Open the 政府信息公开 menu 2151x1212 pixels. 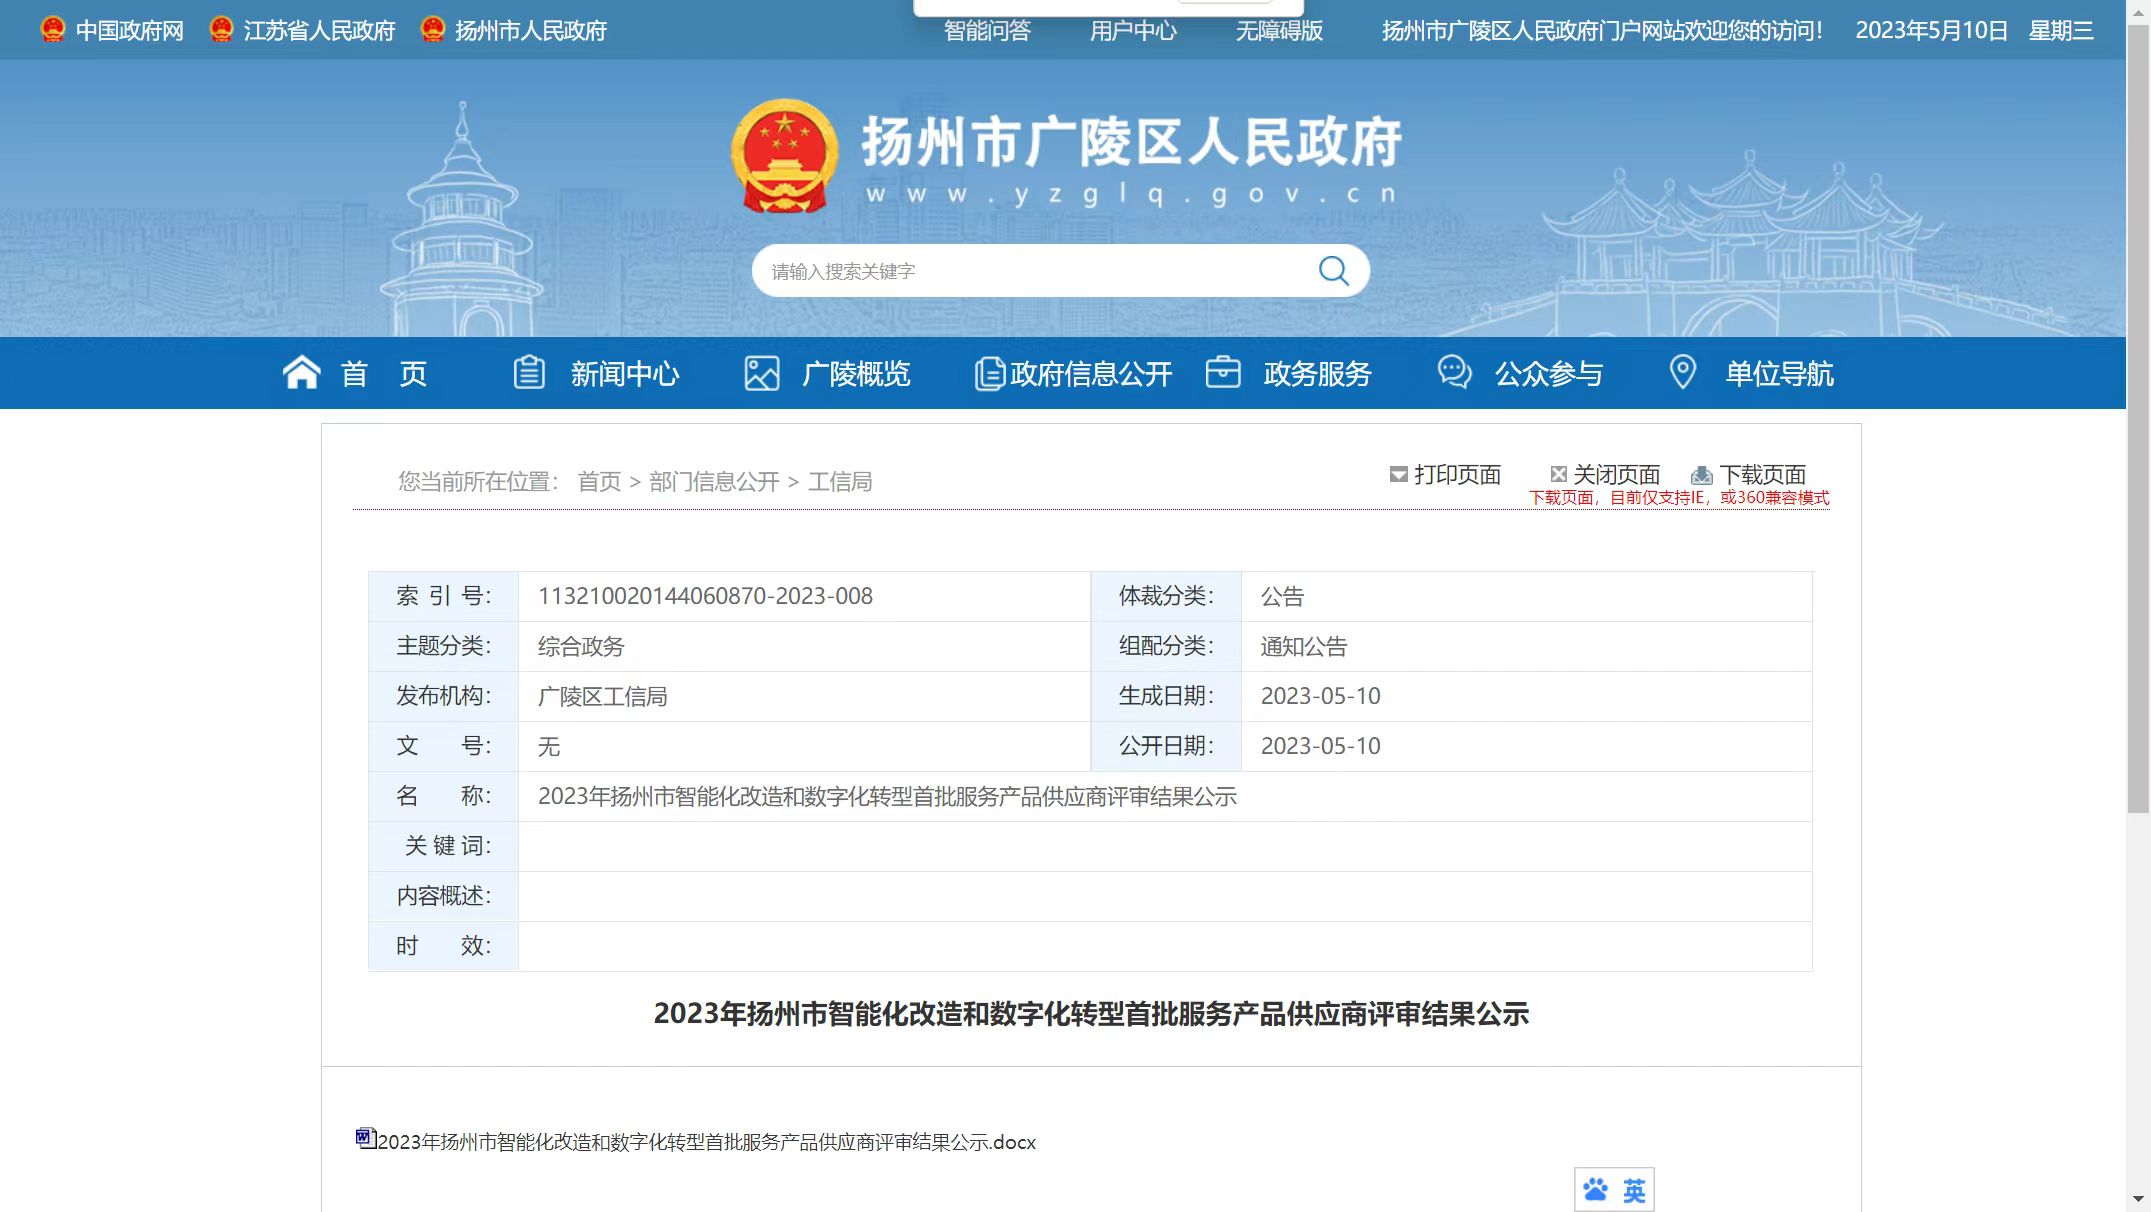coord(1090,374)
